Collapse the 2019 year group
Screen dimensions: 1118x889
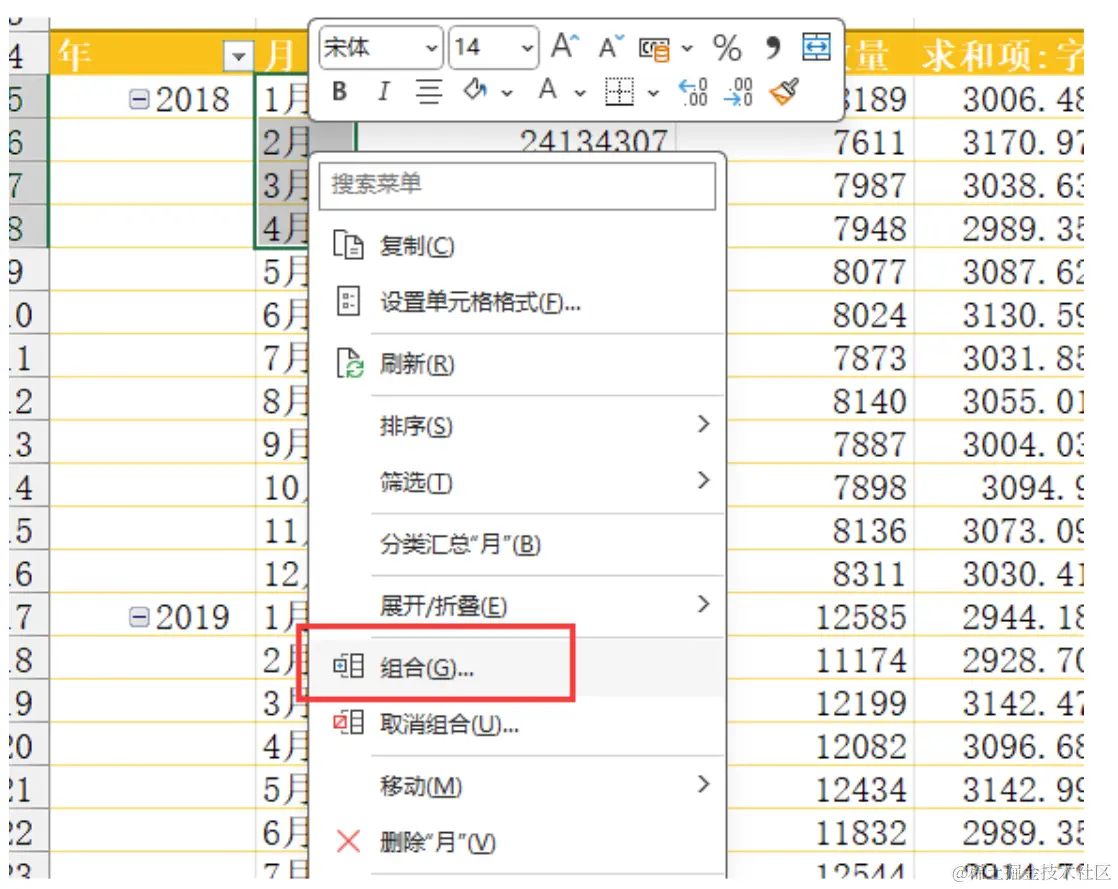coord(139,617)
